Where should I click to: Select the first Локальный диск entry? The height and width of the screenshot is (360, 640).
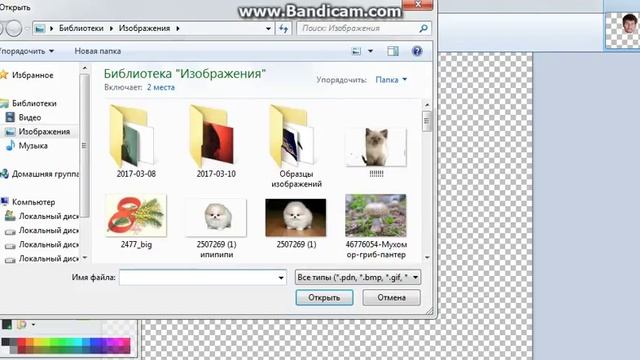tap(48, 216)
